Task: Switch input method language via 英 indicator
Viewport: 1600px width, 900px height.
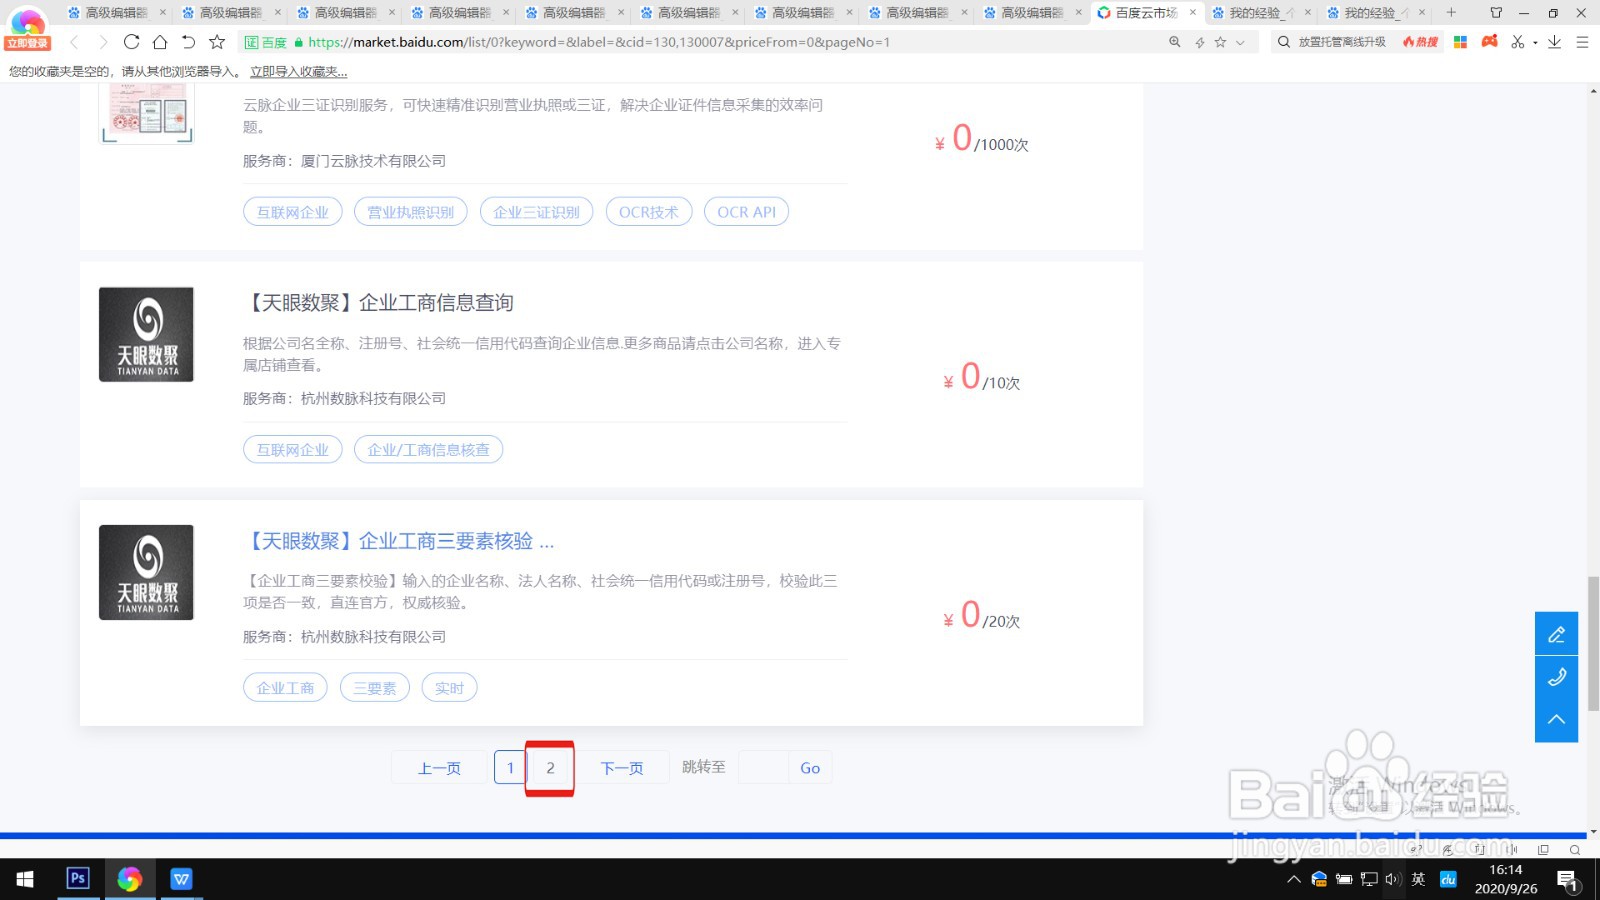Action: (x=1419, y=880)
